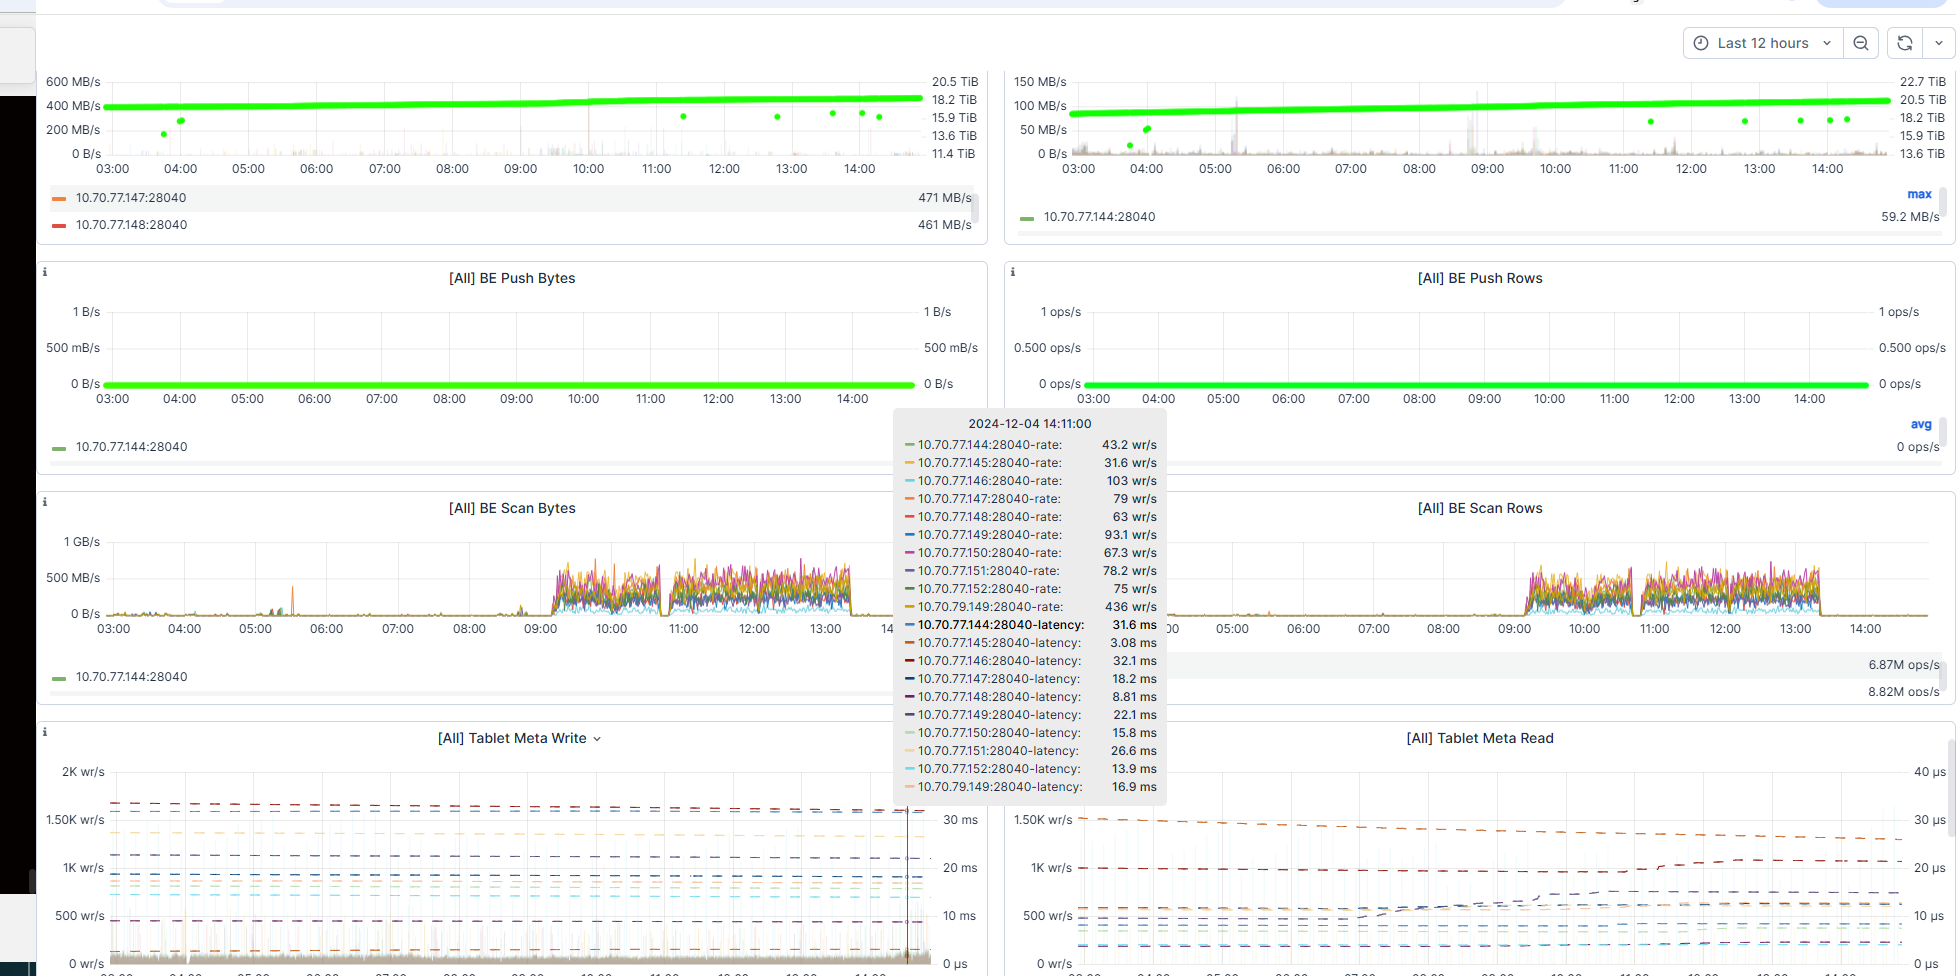Open the BE Scan Bytes panel info icon
The width and height of the screenshot is (1956, 976).
coord(45,502)
